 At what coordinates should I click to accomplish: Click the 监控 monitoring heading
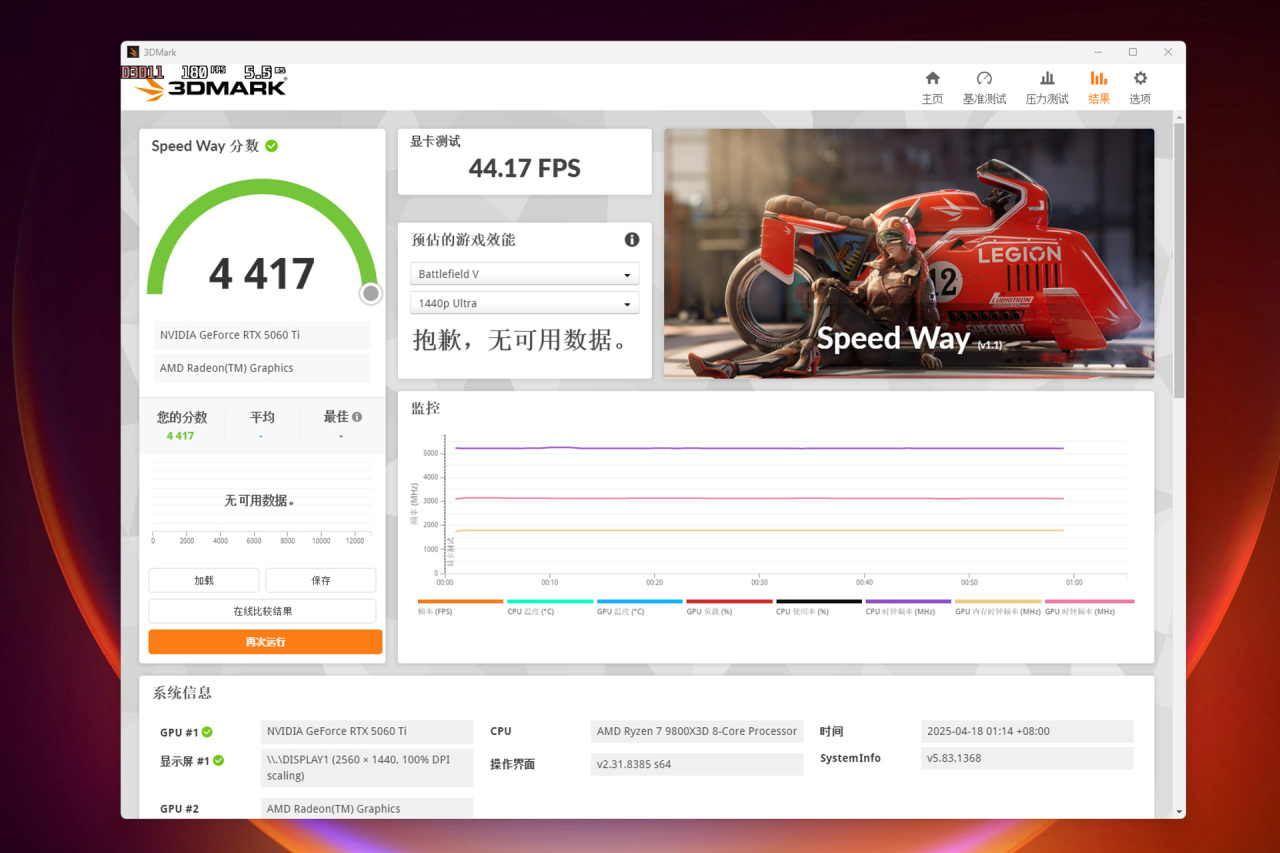(426, 408)
